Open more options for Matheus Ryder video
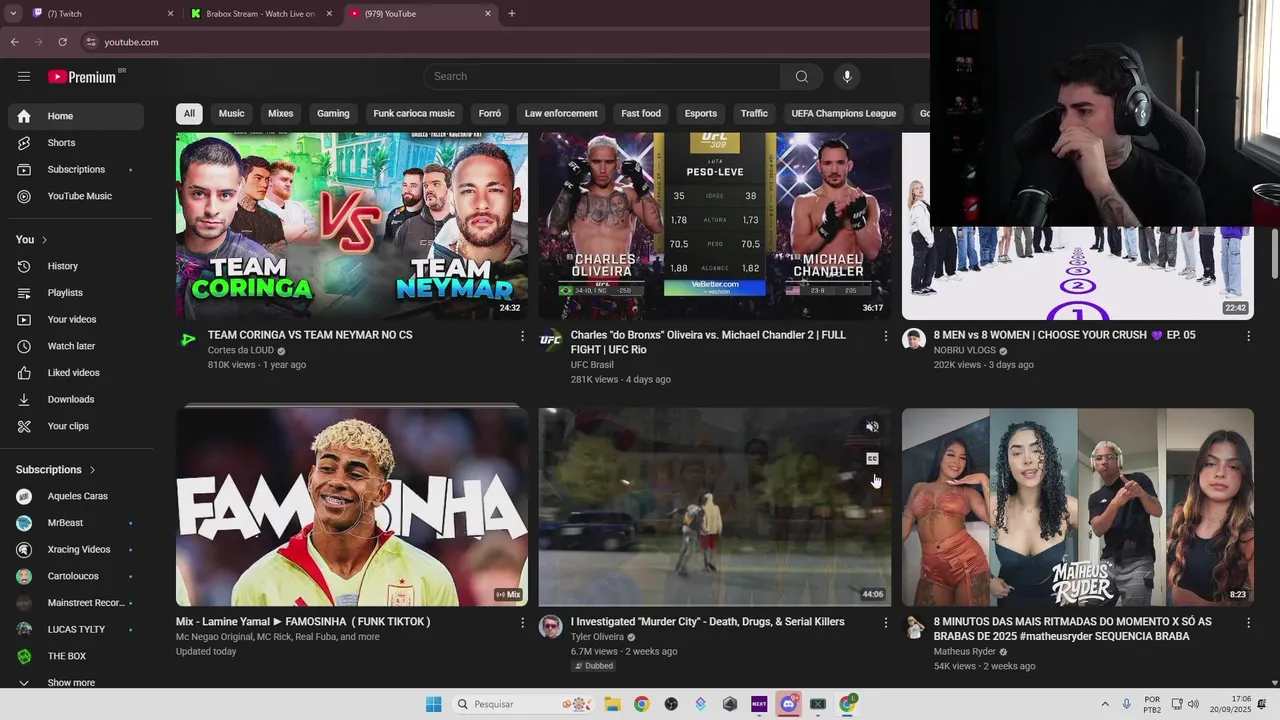This screenshot has width=1280, height=720. point(1248,623)
